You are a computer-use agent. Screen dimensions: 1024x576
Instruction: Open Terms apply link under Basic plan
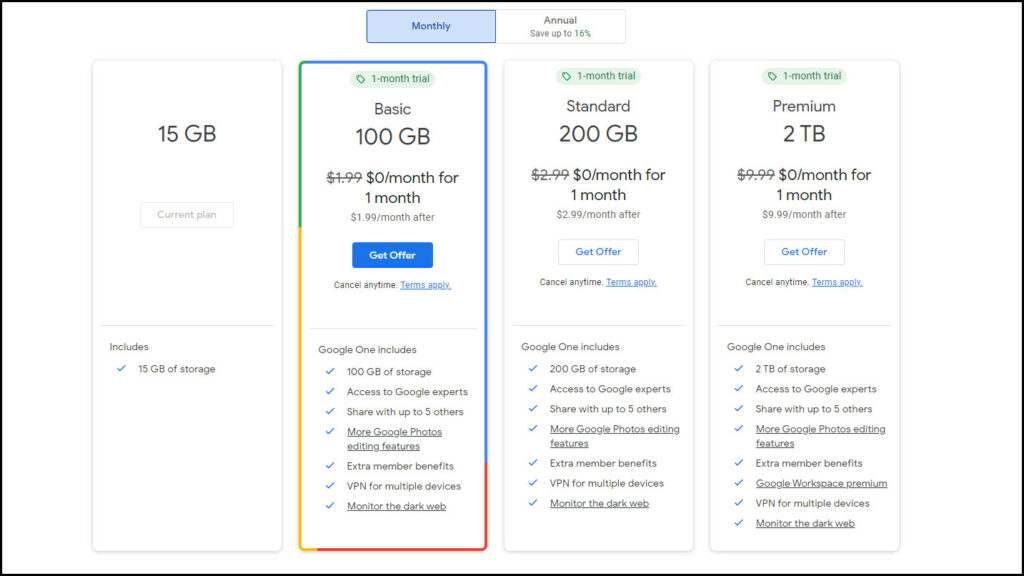[426, 284]
